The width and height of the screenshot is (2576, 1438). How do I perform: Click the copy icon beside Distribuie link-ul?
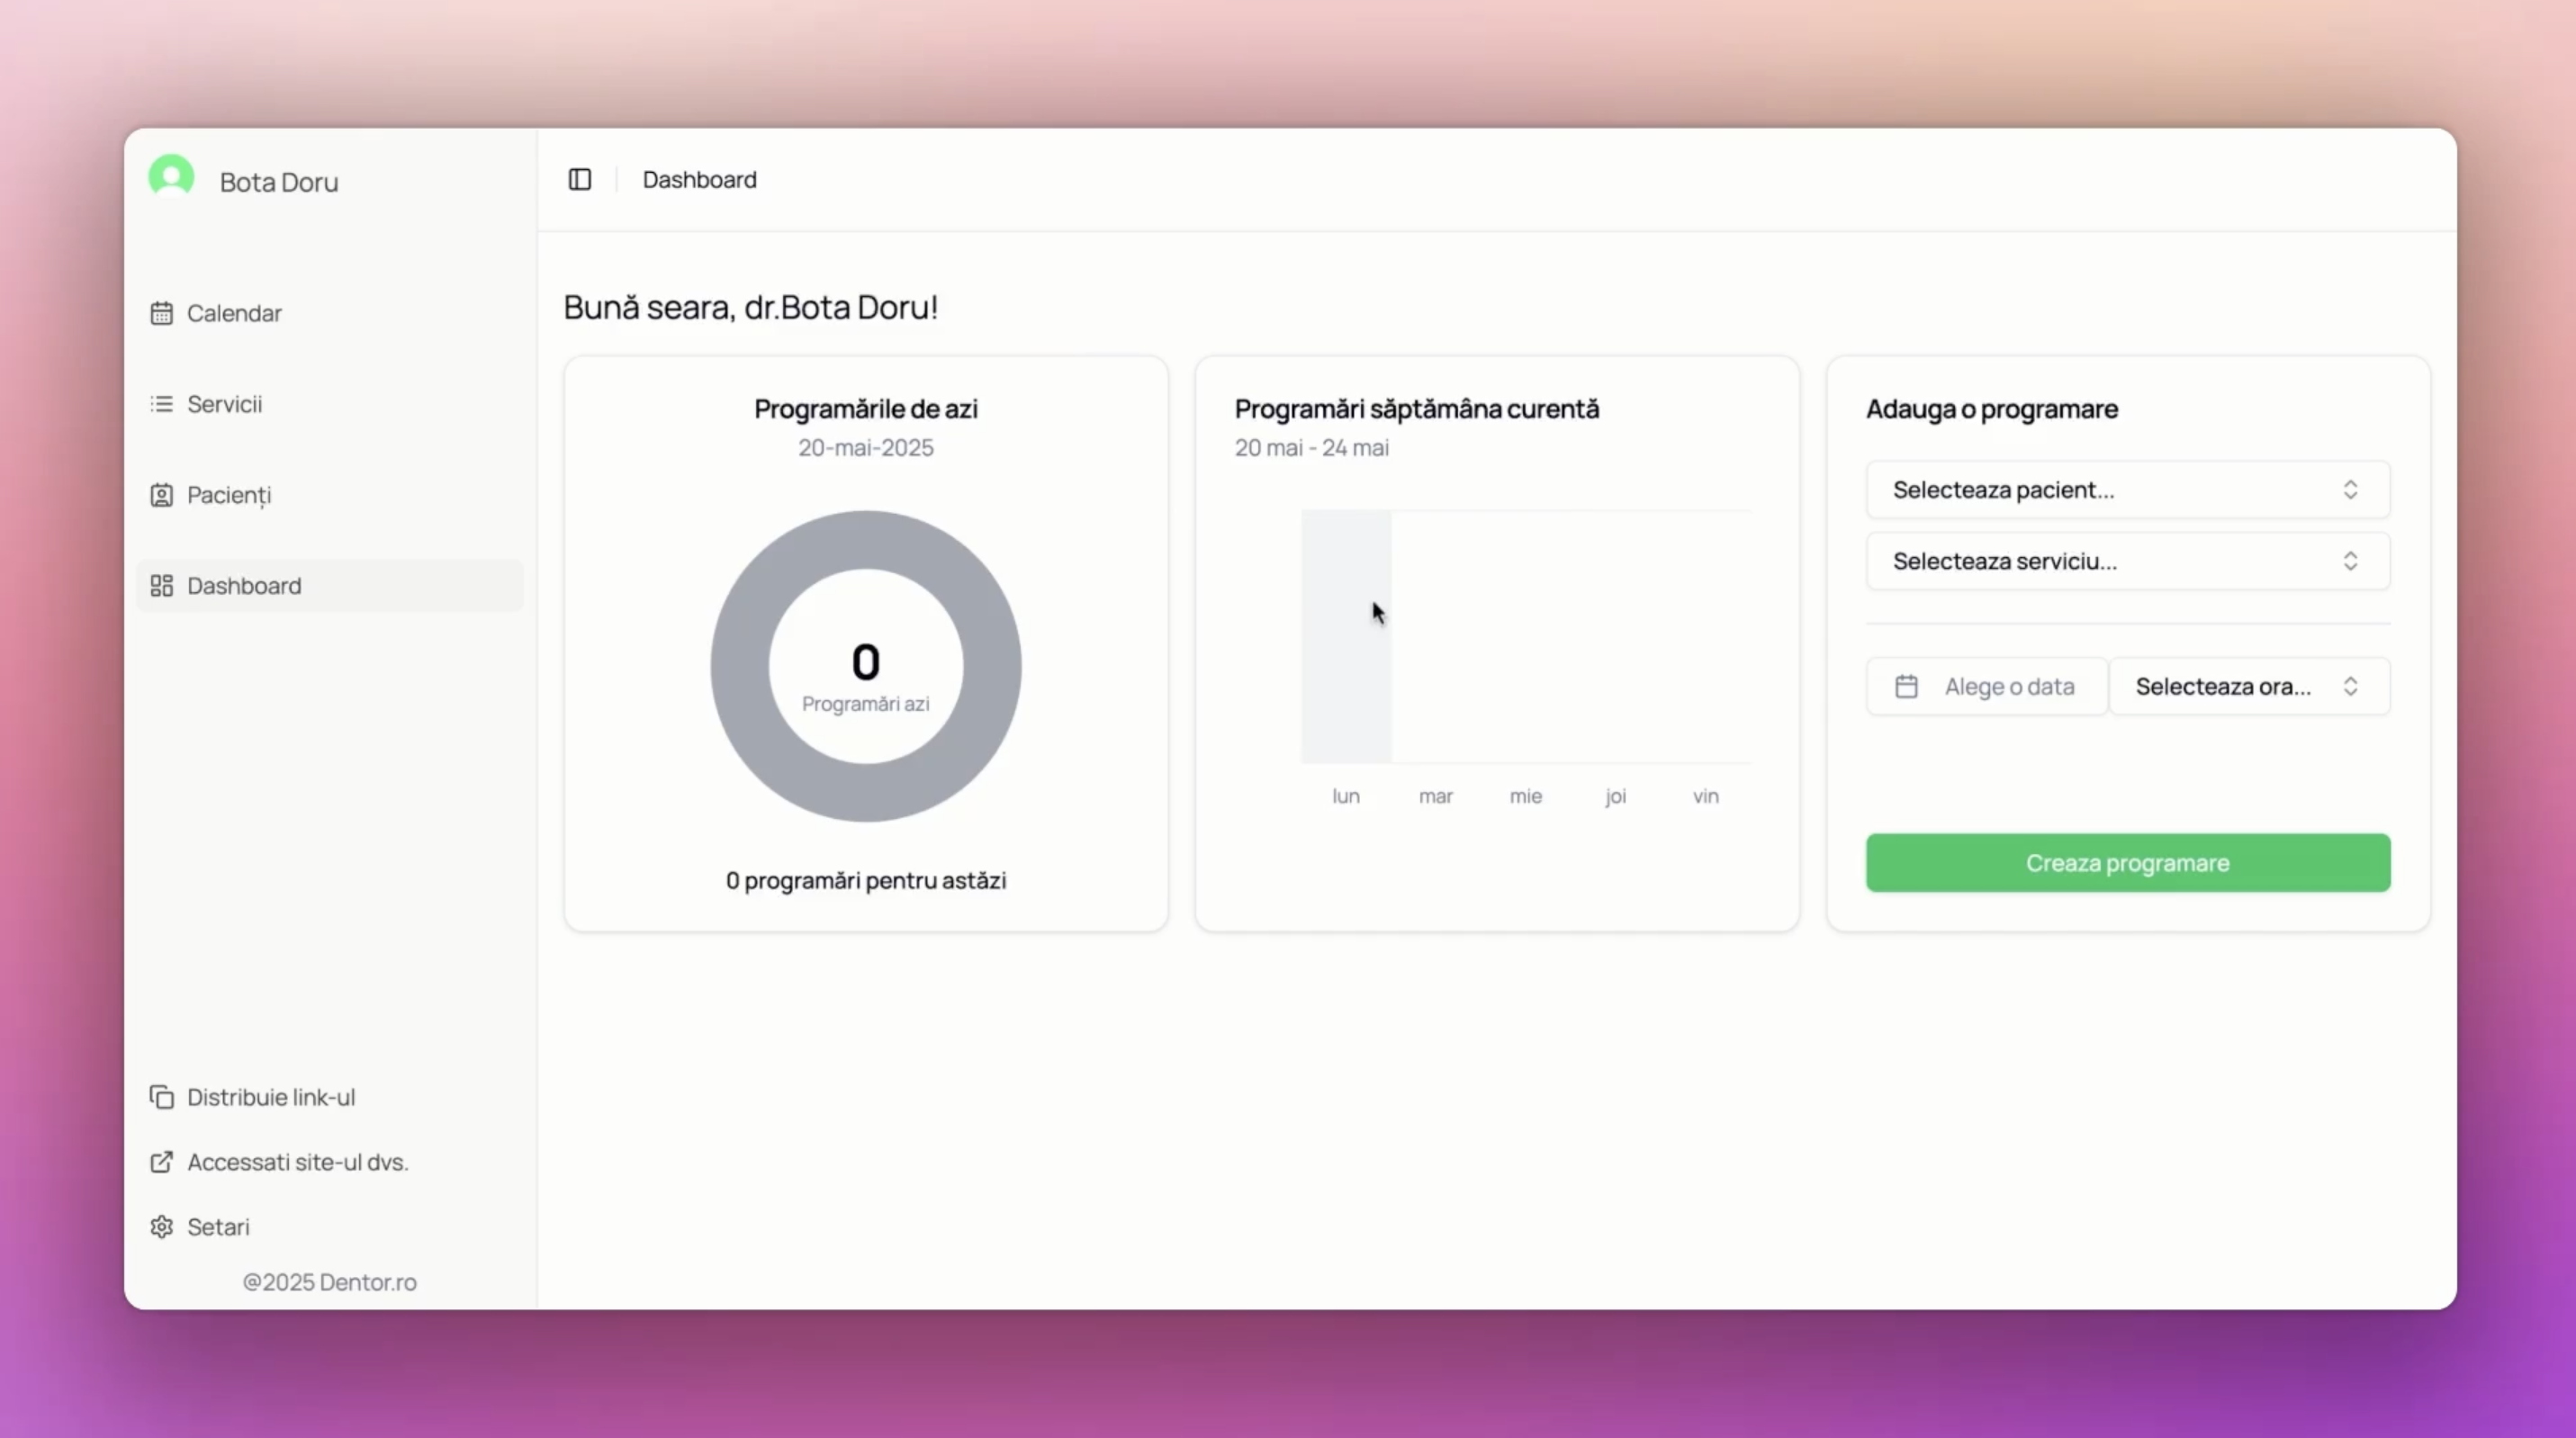tap(161, 1097)
